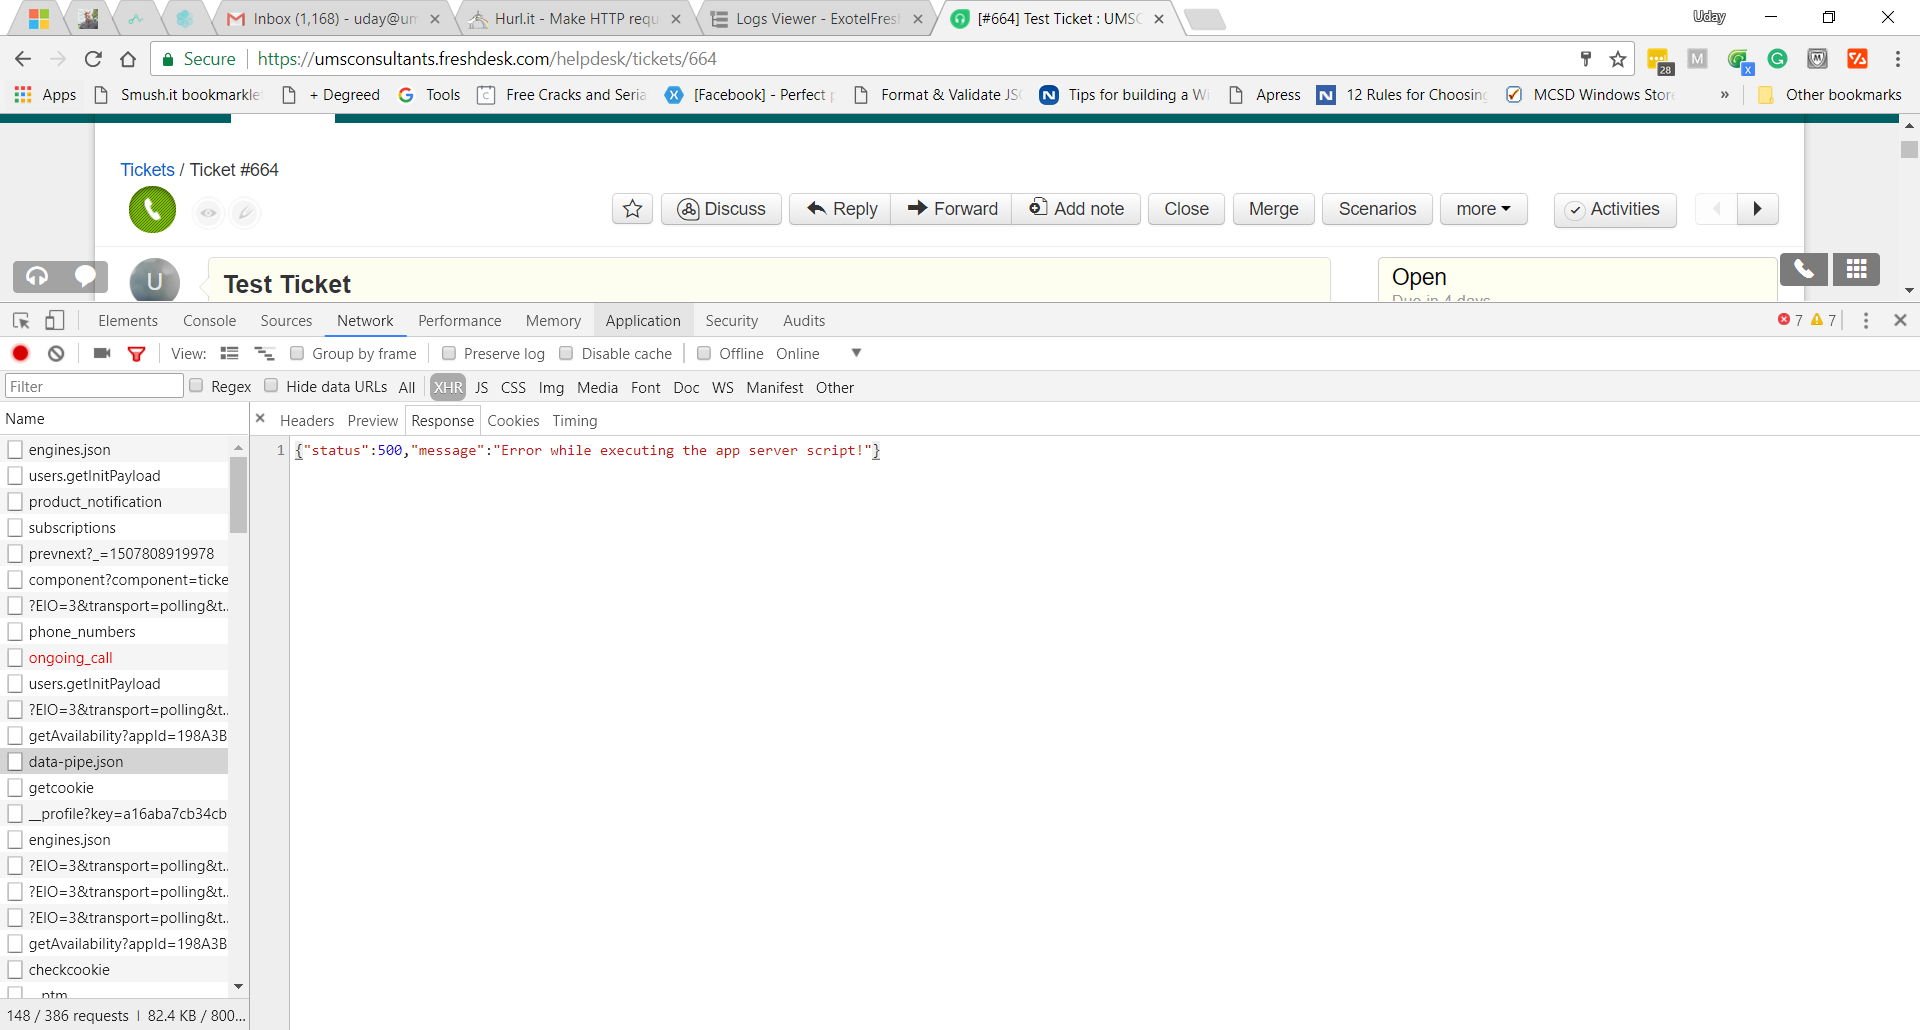1920x1030 pixels.
Task: Show All request types
Action: [x=407, y=387]
